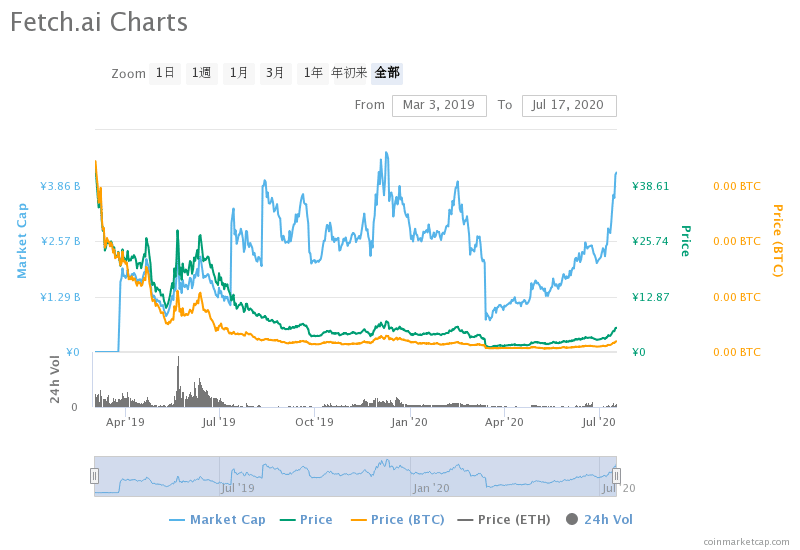This screenshot has width=800, height=550.
Task: Click the shaded navigator range area
Action: [356, 476]
